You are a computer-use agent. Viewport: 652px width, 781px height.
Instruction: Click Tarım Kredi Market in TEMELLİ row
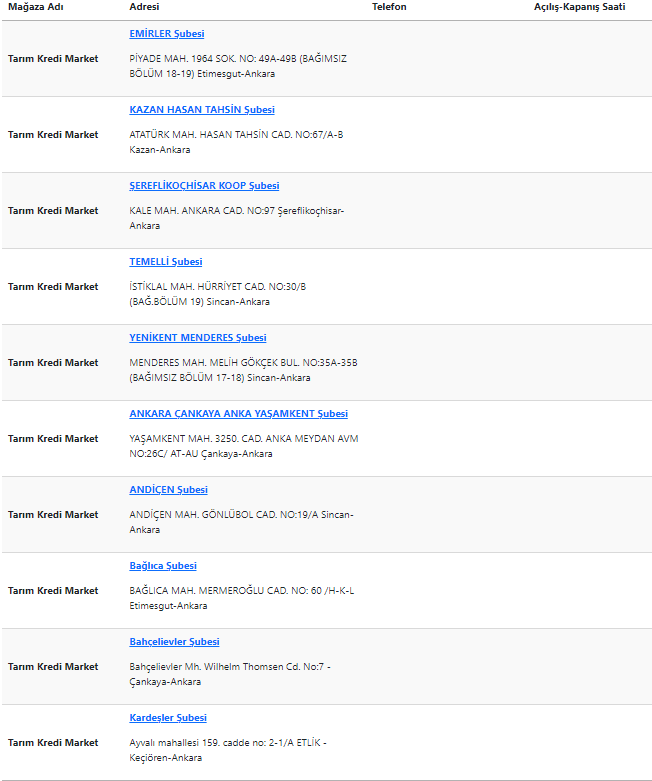tap(53, 287)
